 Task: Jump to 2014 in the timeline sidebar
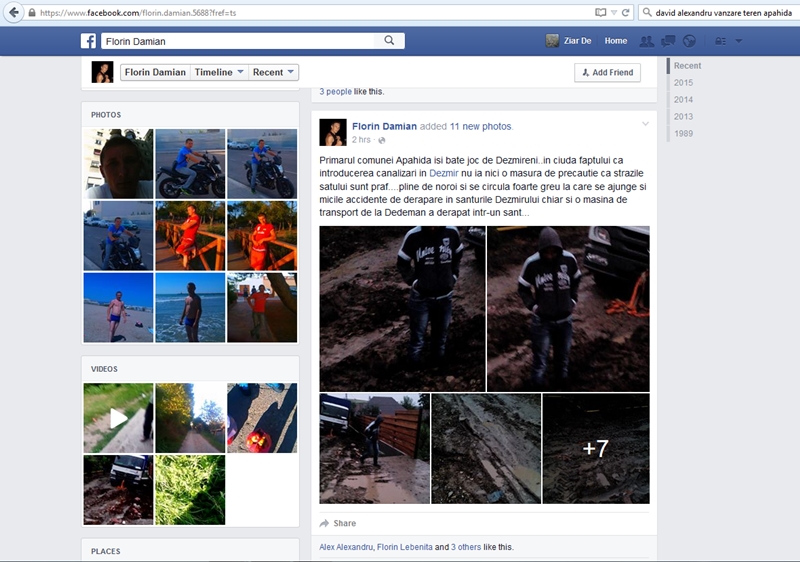683,100
